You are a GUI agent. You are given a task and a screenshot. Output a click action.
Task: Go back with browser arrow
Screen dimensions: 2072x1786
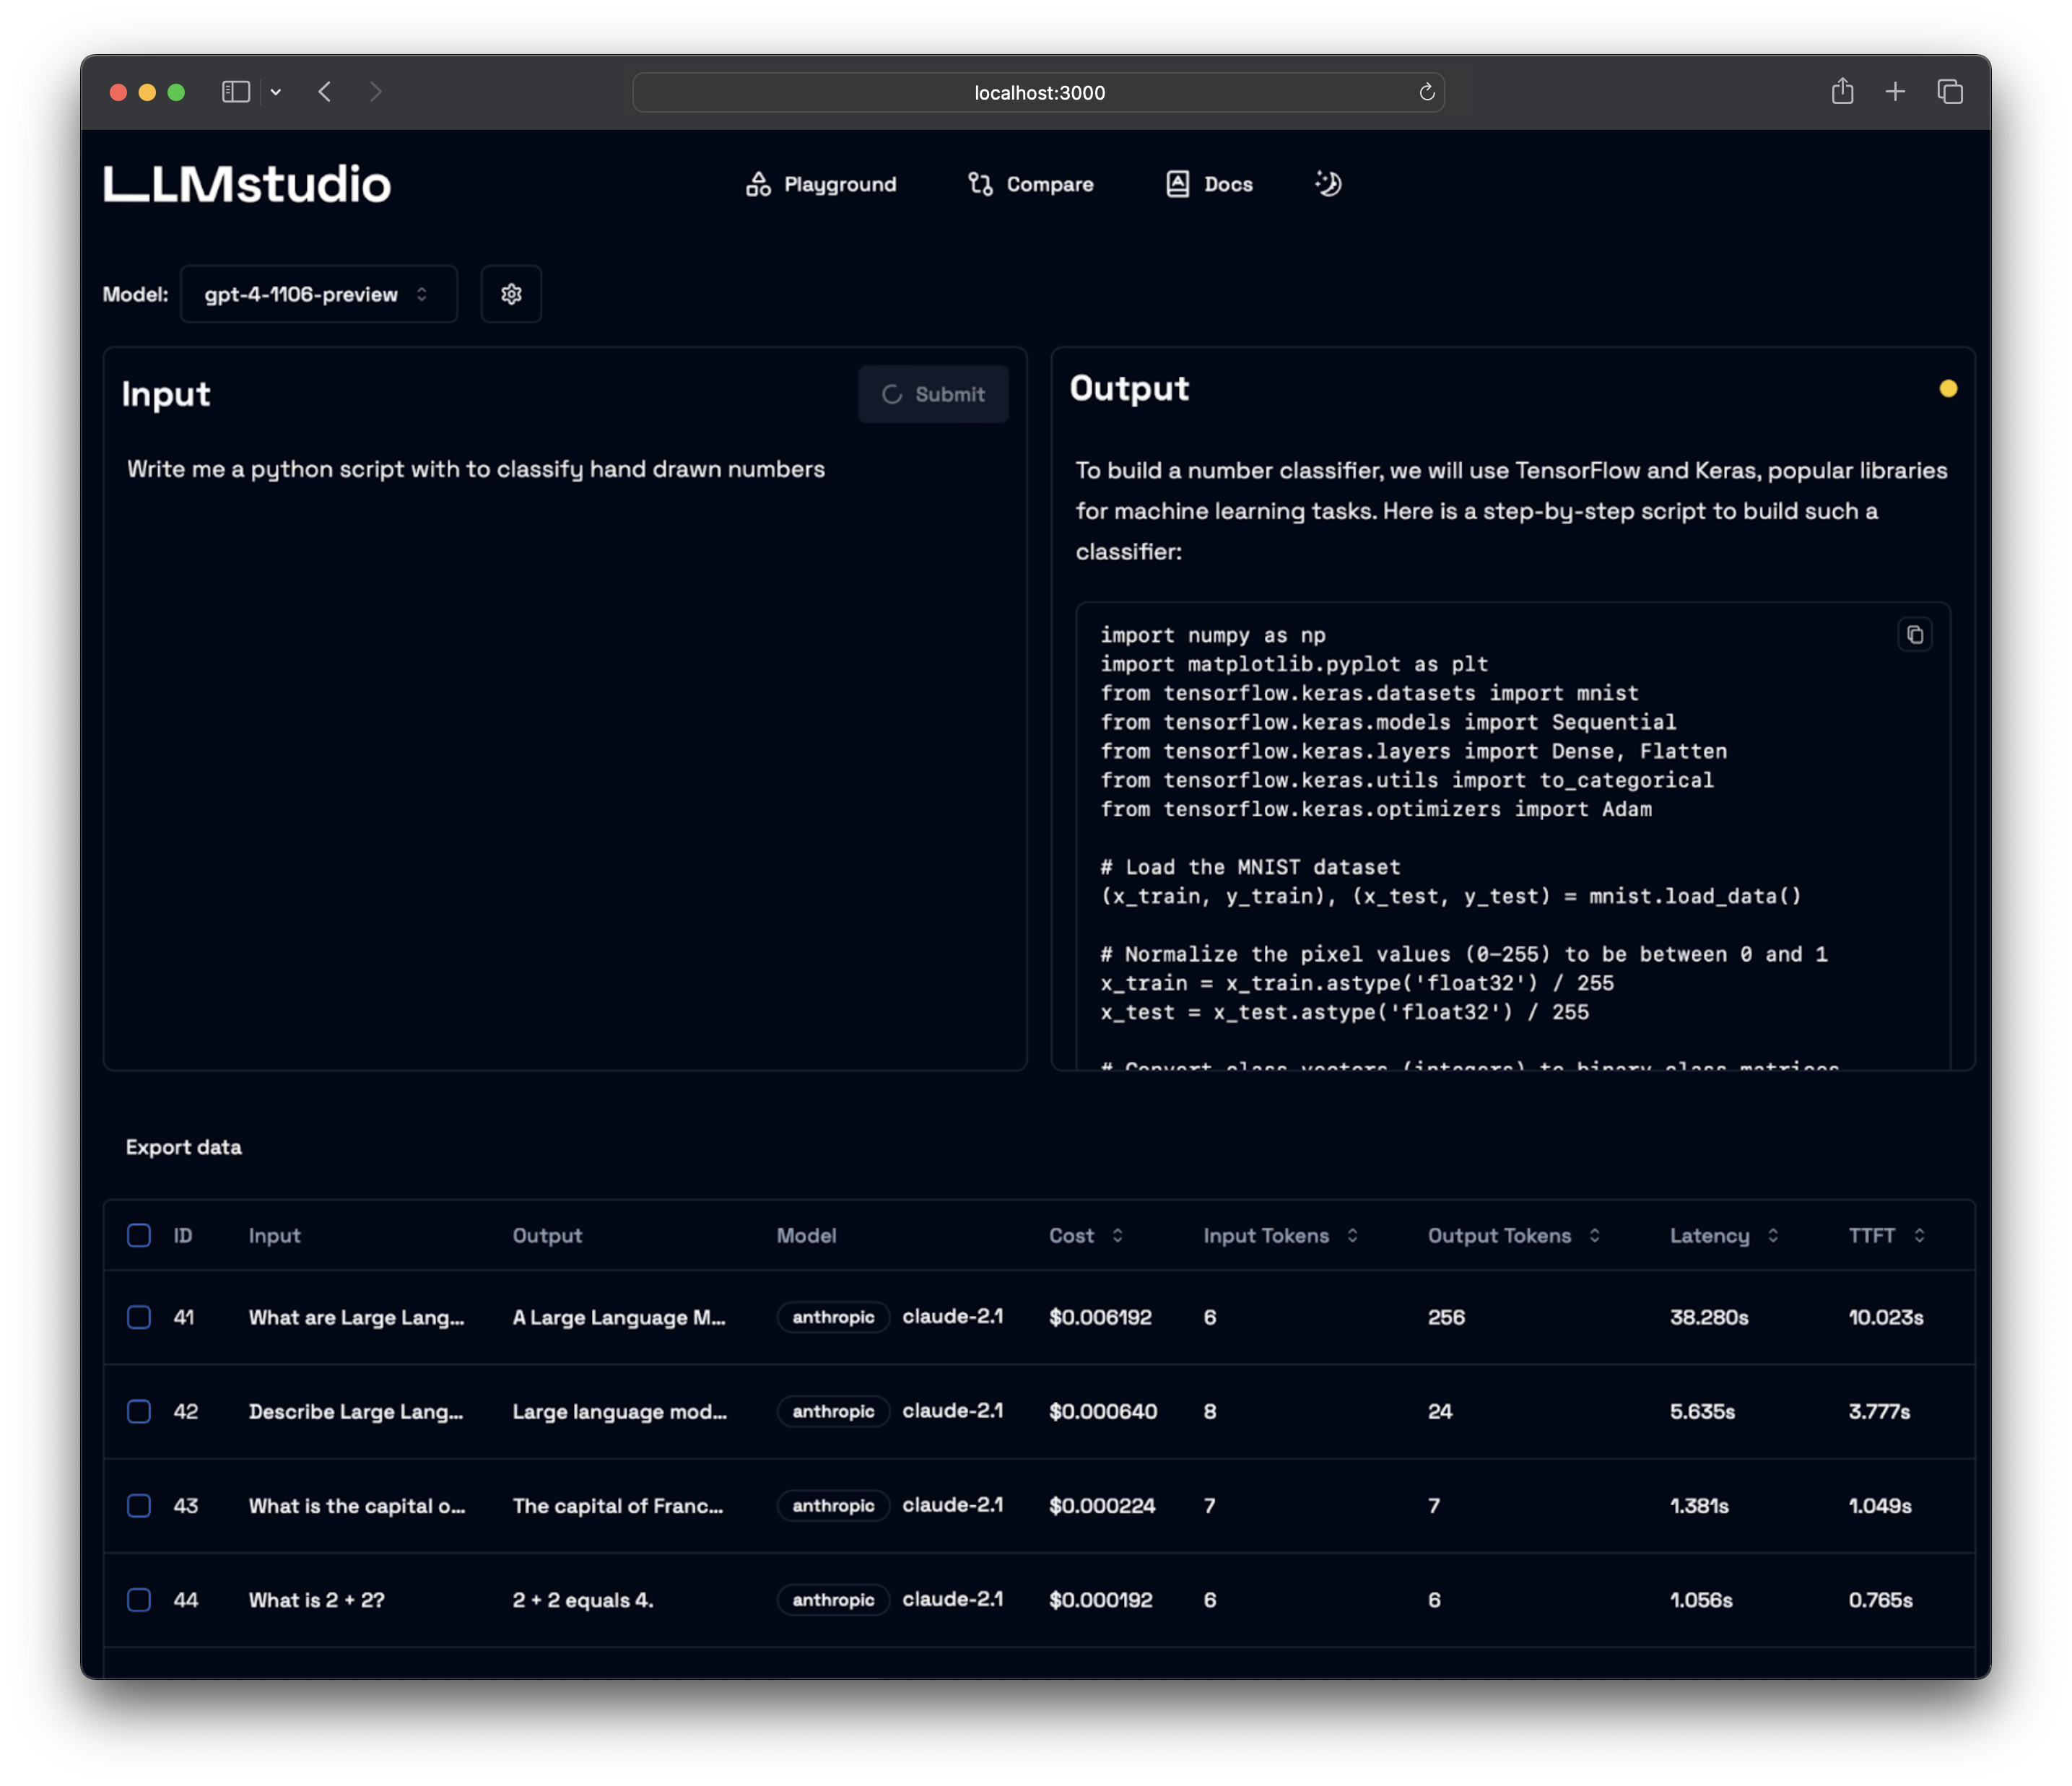(x=325, y=92)
